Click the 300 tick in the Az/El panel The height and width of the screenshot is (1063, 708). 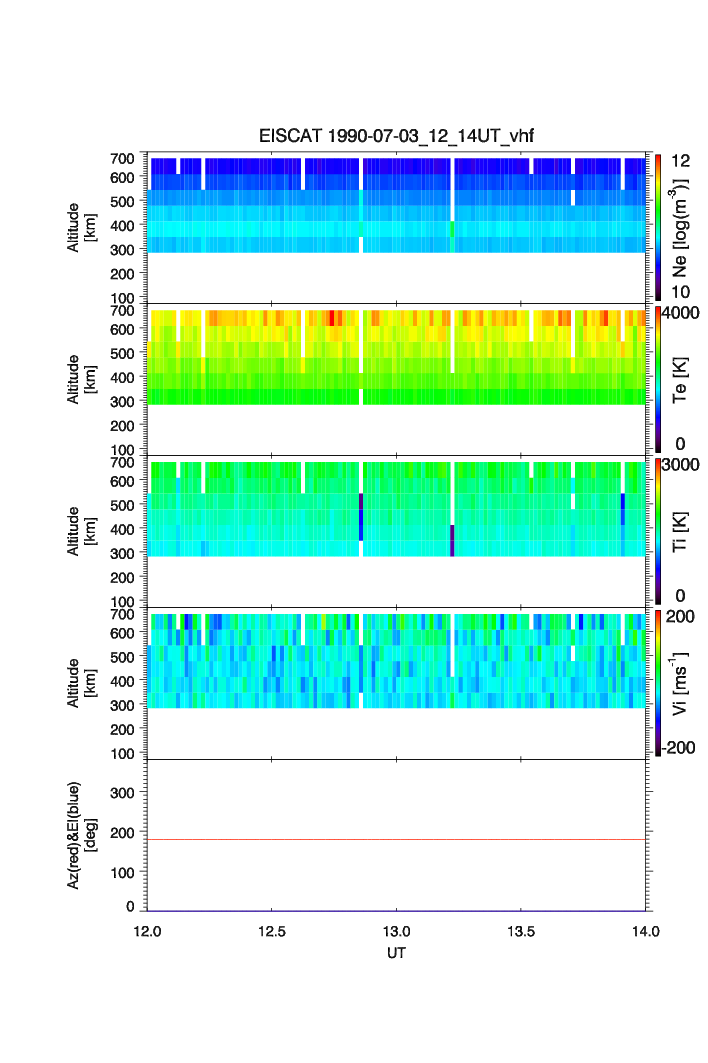pyautogui.click(x=122, y=793)
